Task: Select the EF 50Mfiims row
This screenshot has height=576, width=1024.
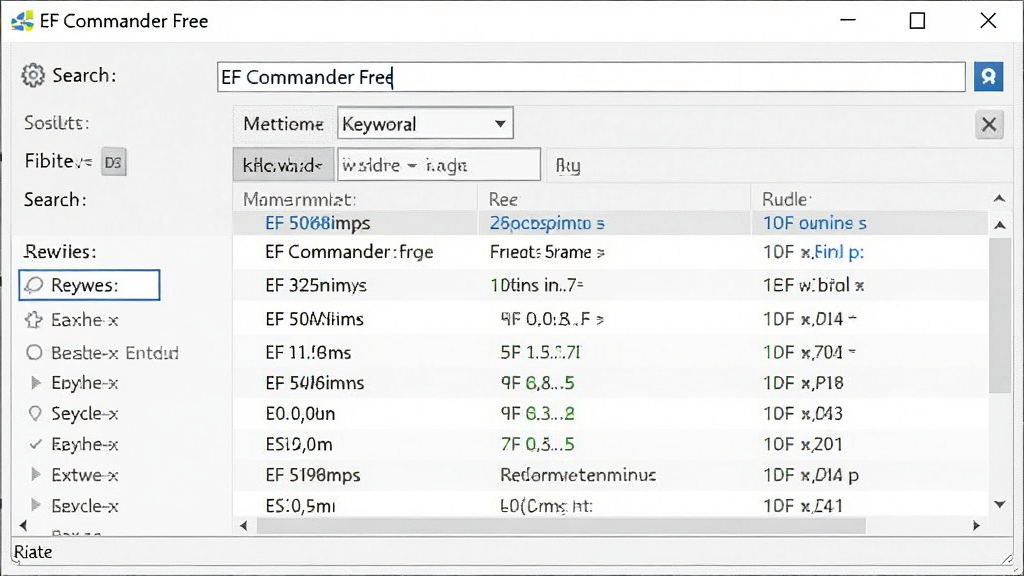Action: 610,319
